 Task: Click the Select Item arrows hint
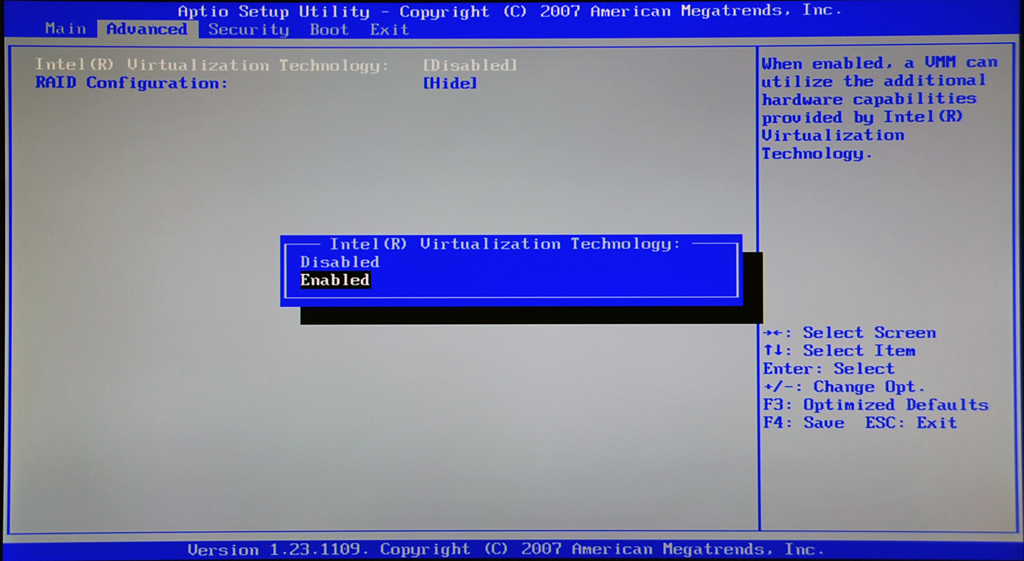click(838, 351)
